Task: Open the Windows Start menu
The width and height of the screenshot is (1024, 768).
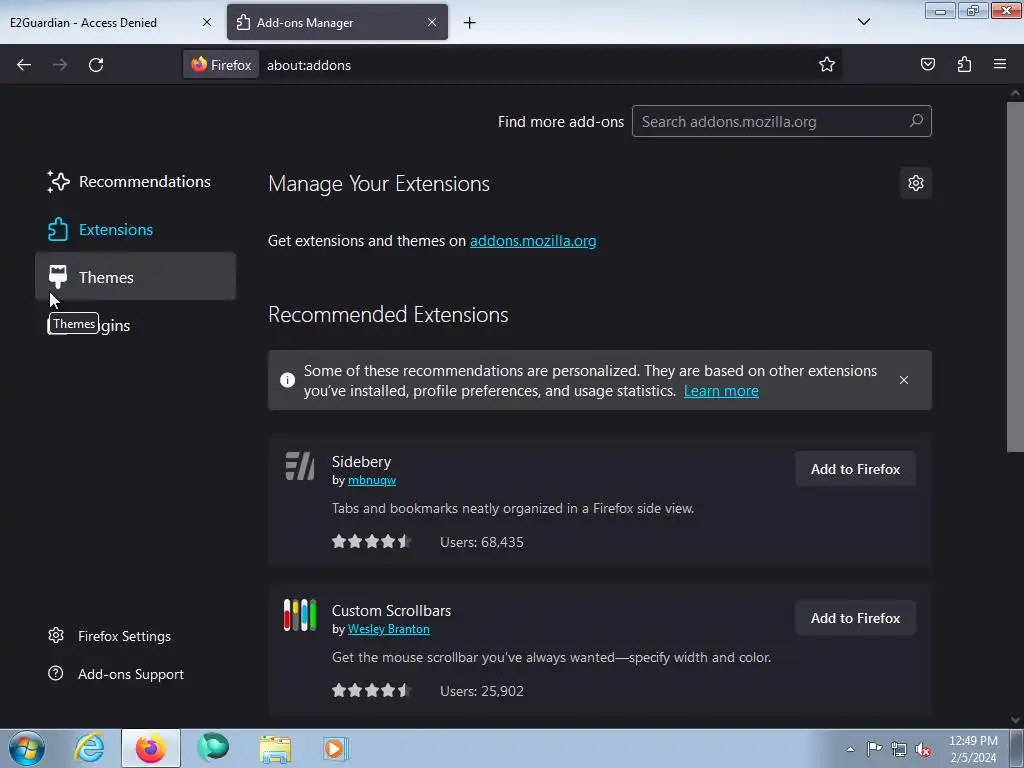Action: [x=27, y=748]
